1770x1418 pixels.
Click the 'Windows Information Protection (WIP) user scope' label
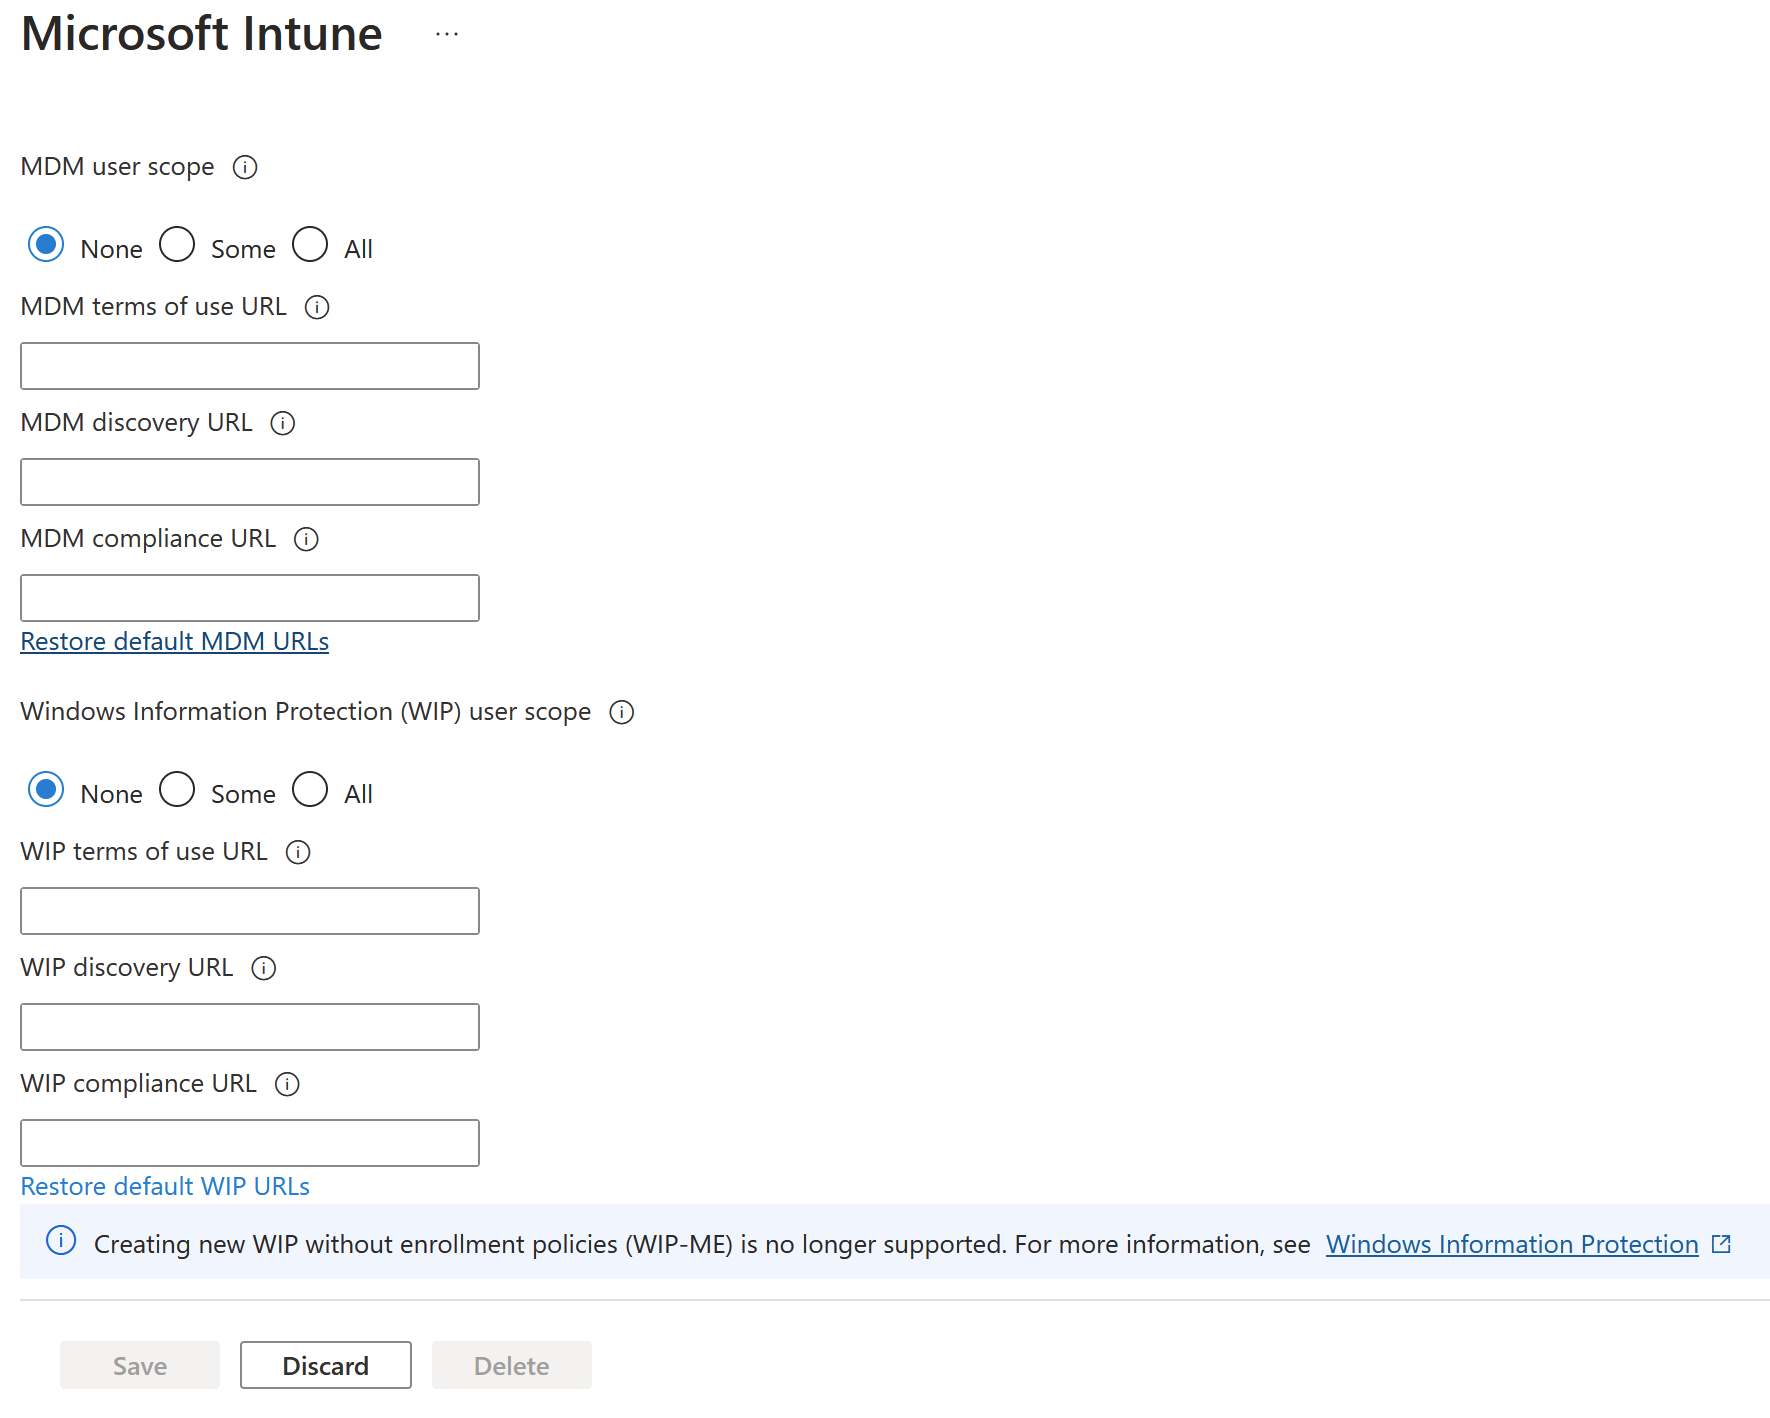306,712
